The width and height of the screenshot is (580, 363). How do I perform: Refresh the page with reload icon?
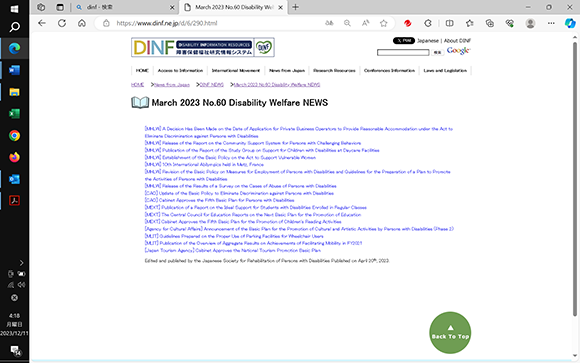pyautogui.click(x=62, y=23)
